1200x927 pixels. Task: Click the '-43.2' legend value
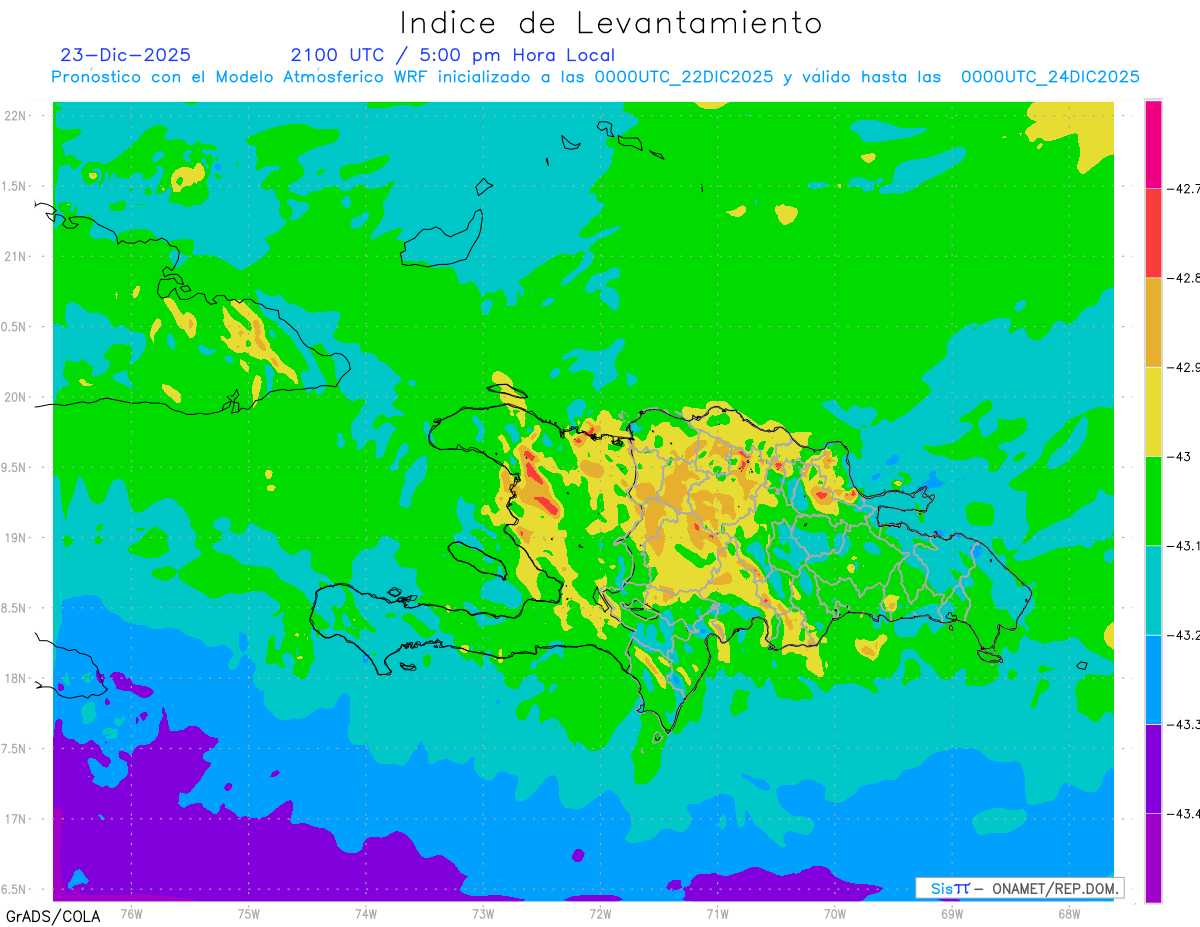[x=1184, y=635]
